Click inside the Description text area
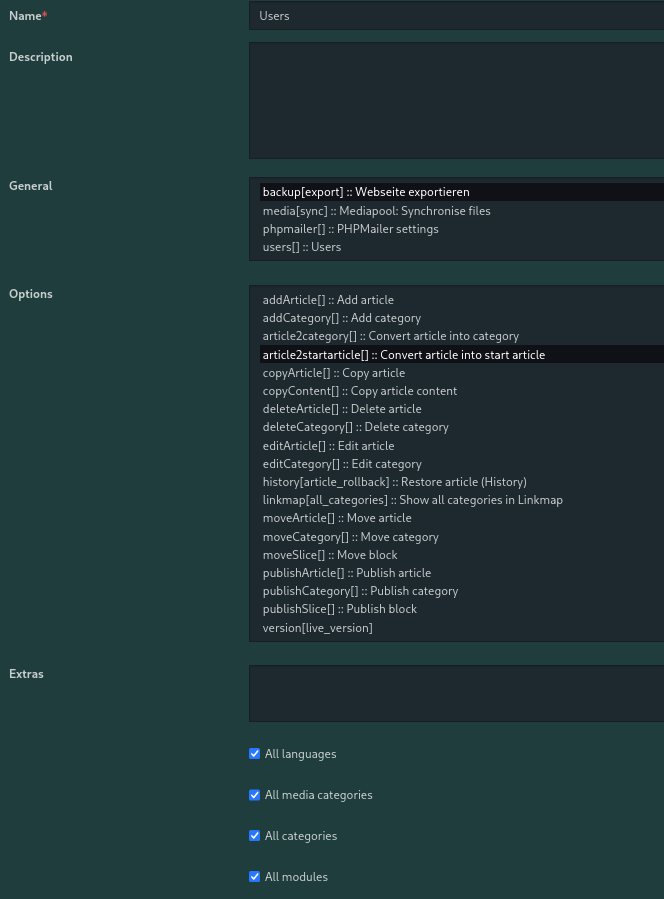Image resolution: width=664 pixels, height=899 pixels. [456, 100]
